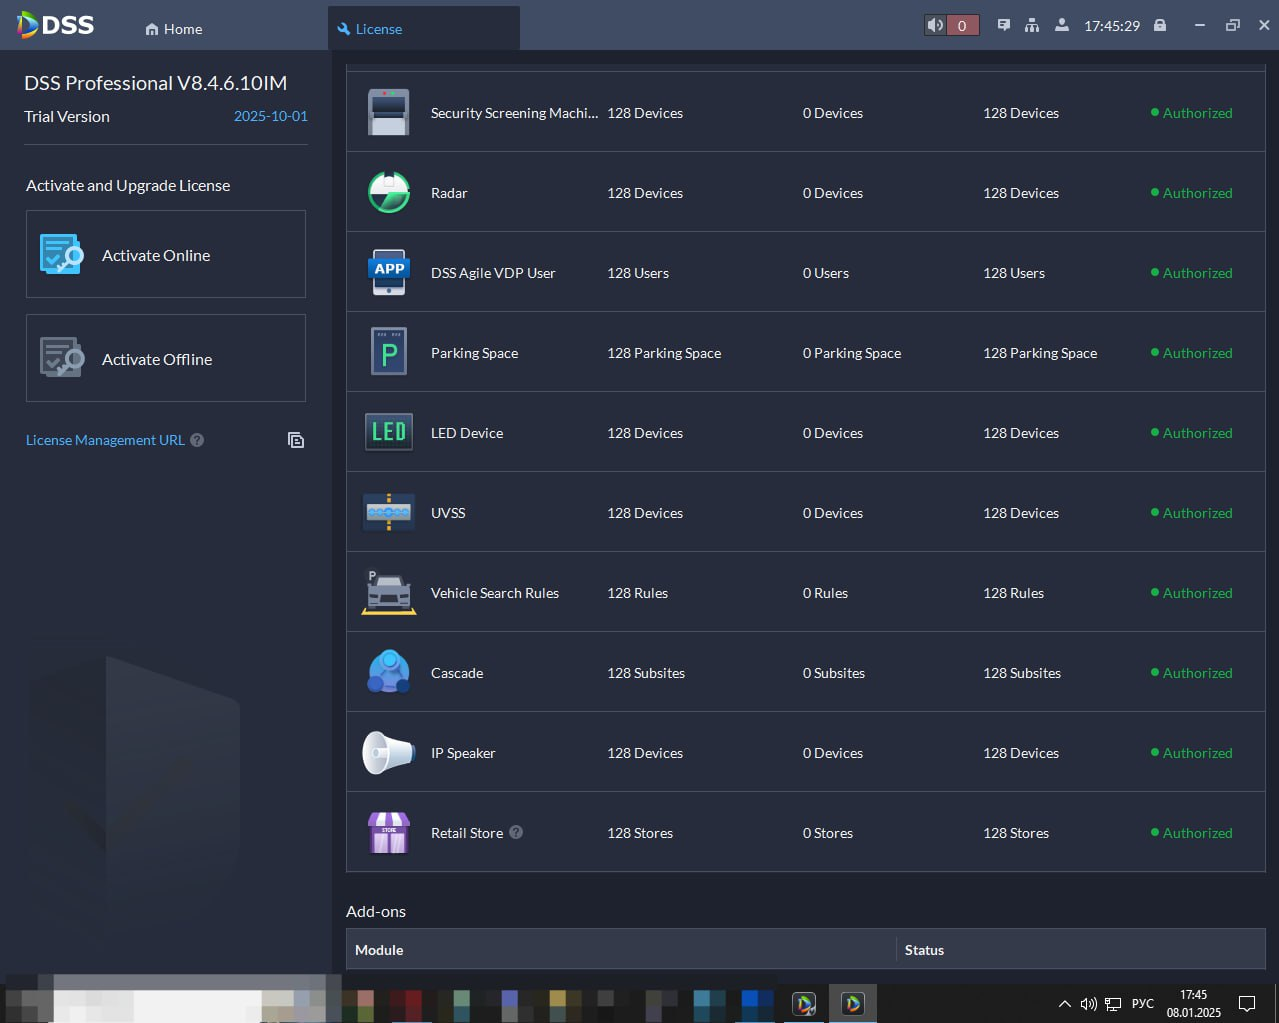
Task: Click the IP Speaker megaphone icon
Action: coord(388,752)
